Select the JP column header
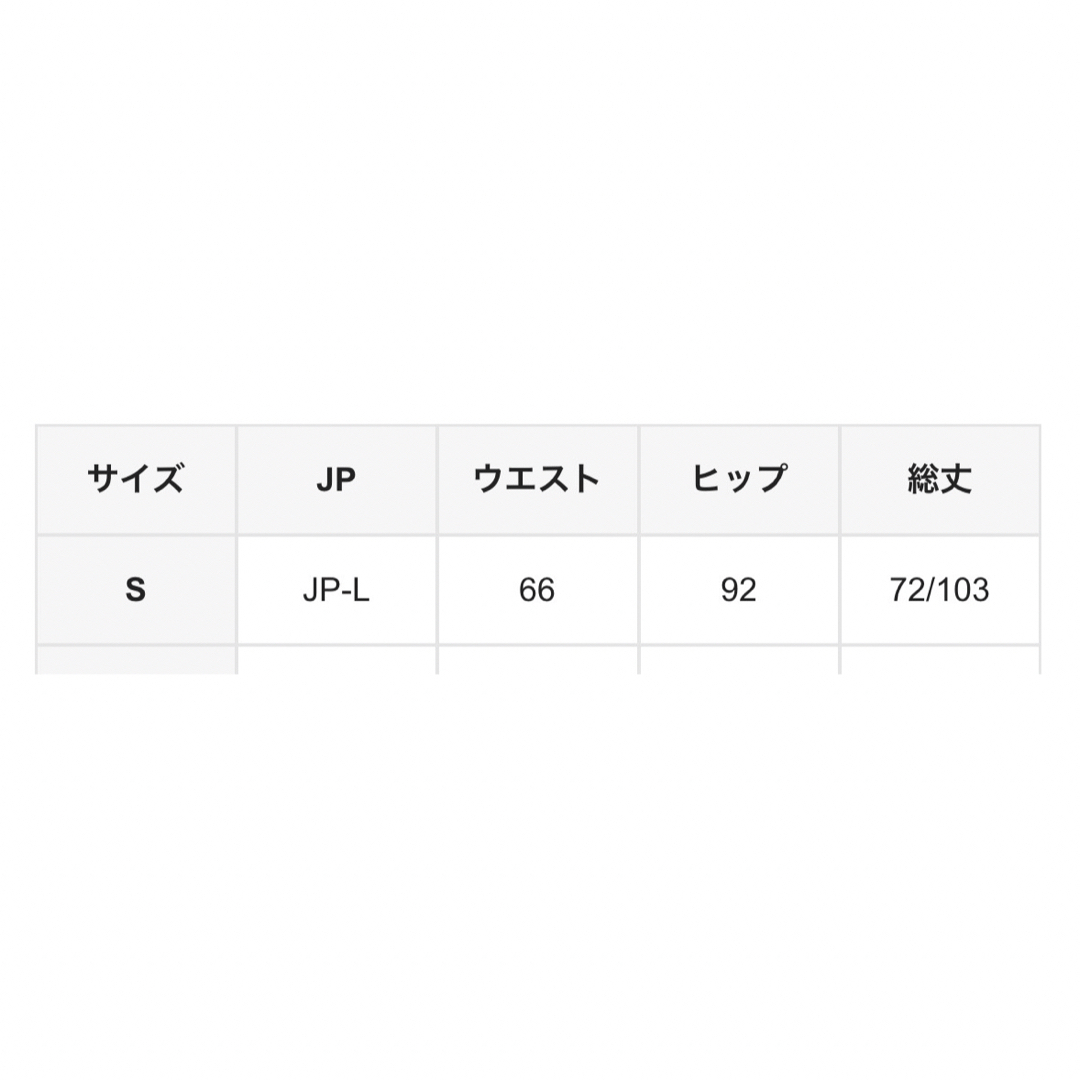The width and height of the screenshot is (1080, 1080). tap(337, 479)
